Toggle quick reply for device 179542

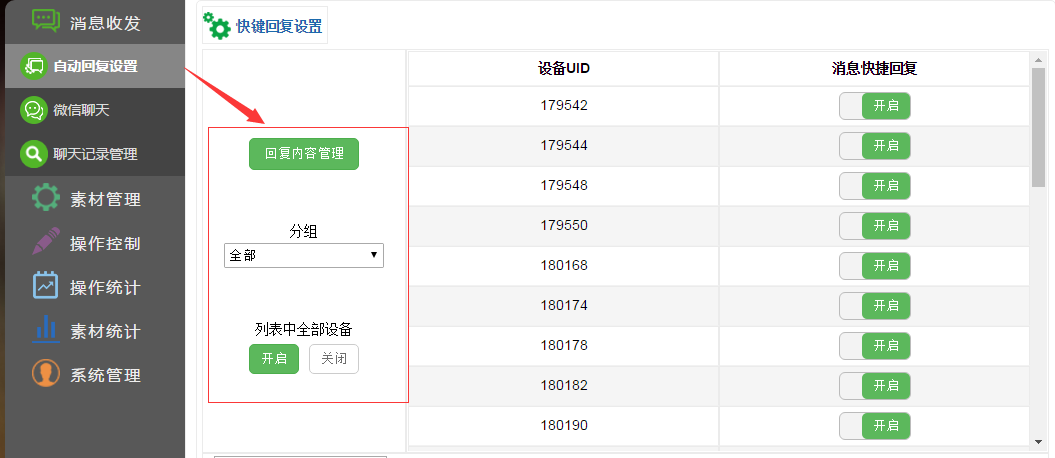pyautogui.click(x=875, y=106)
